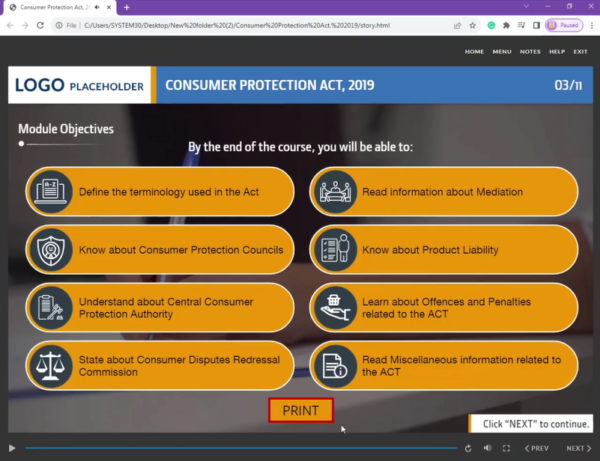The image size is (600, 461).
Task: Click the terminology definition icon
Action: pyautogui.click(x=48, y=192)
